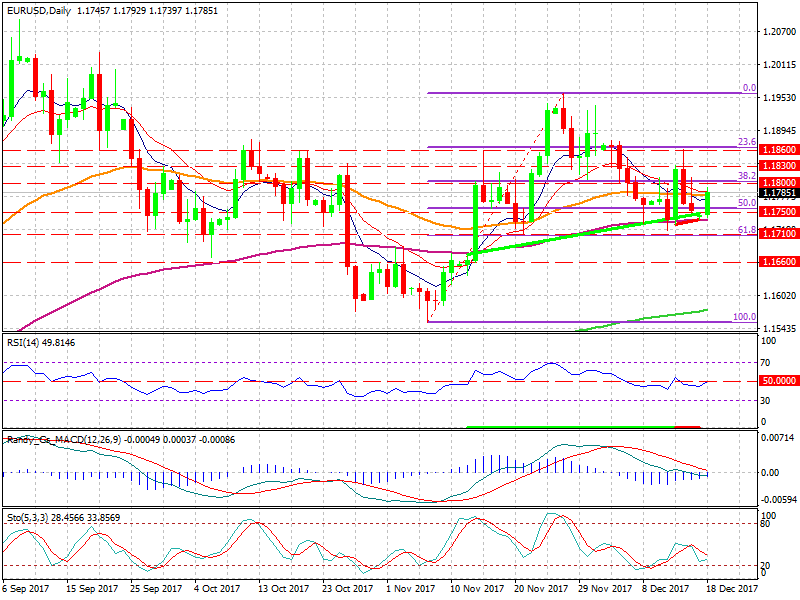Click the red 50.0000 RSI level tag
The image size is (800, 600).
779,381
